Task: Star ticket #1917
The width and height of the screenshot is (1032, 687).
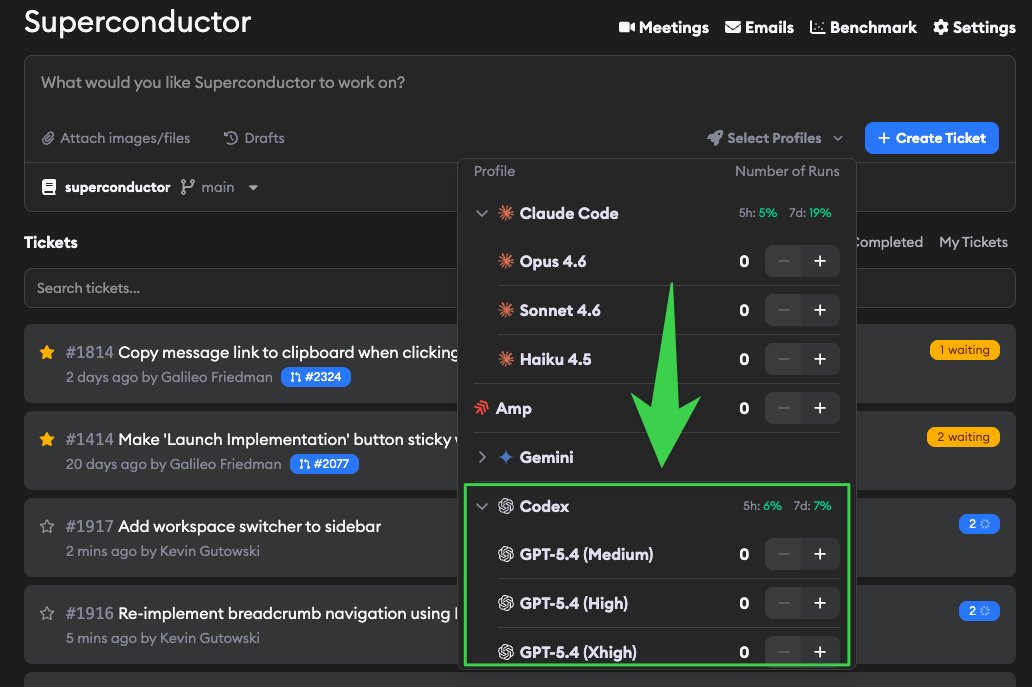Action: [x=47, y=526]
